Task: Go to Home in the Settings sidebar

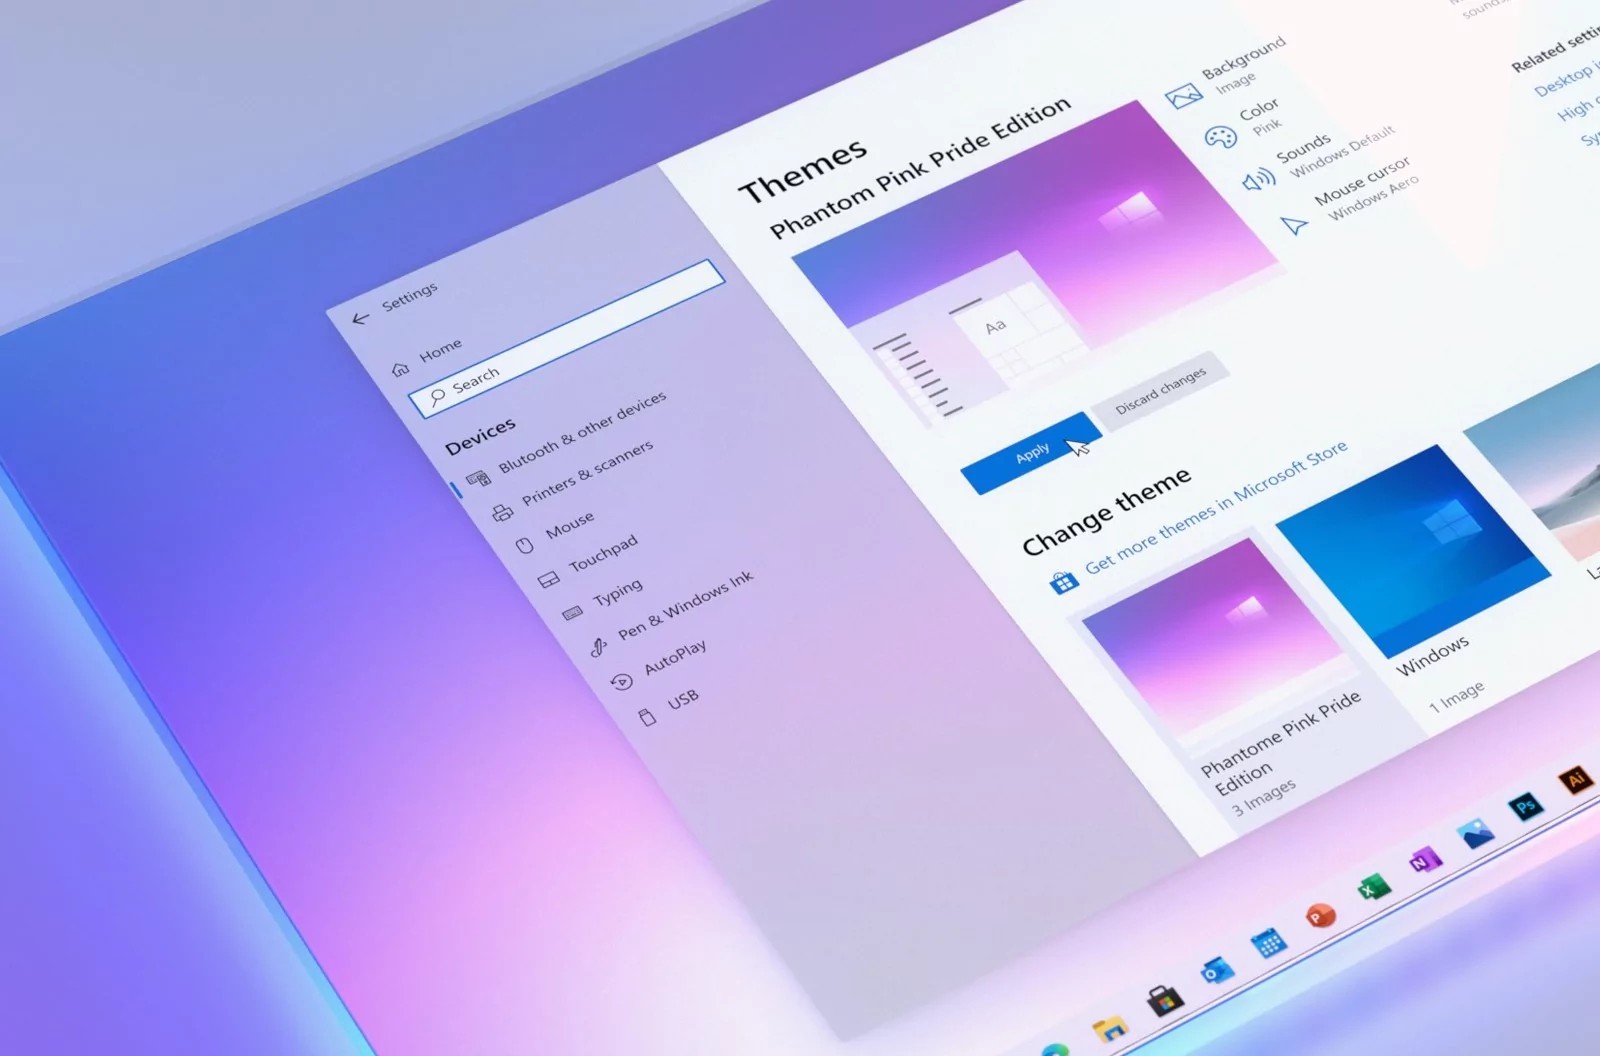Action: (x=440, y=350)
